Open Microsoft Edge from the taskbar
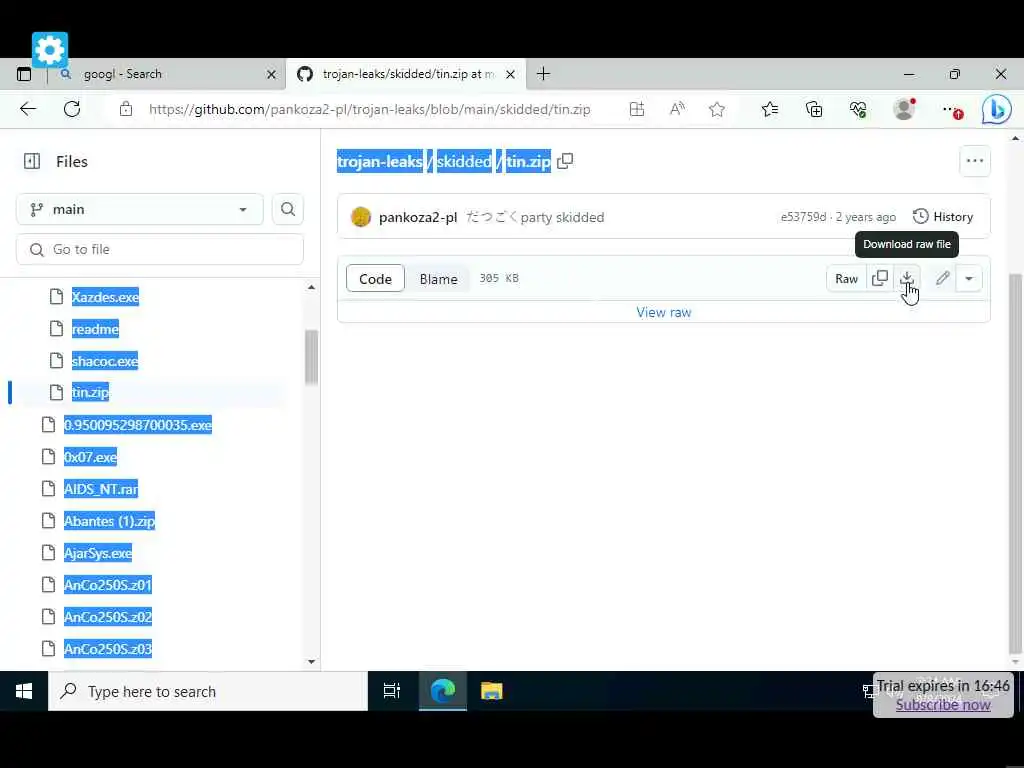1024x768 pixels. tap(443, 691)
